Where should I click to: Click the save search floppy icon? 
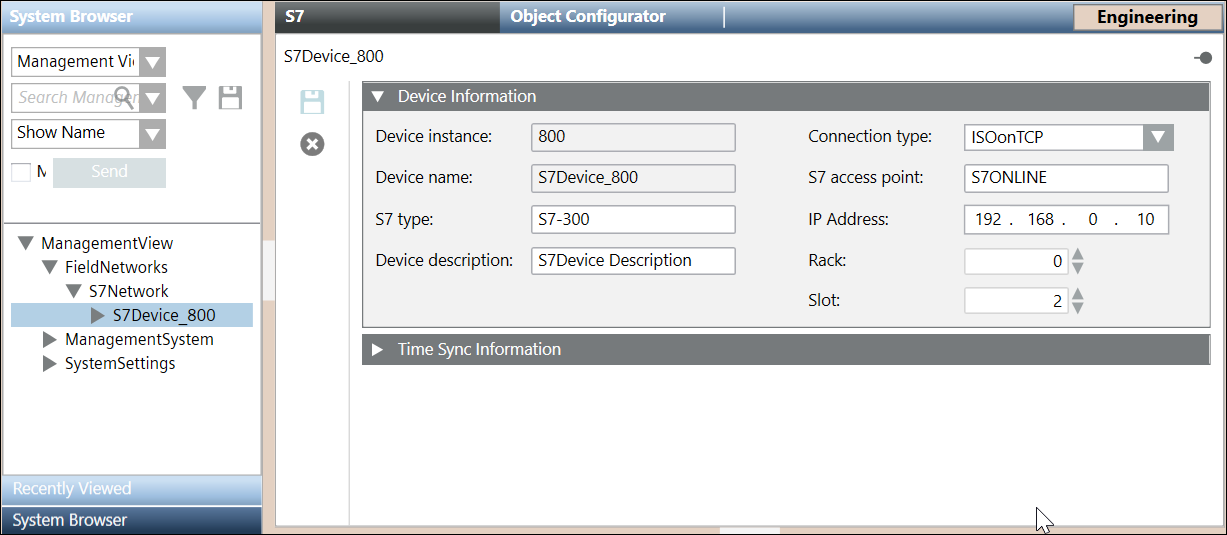click(231, 97)
